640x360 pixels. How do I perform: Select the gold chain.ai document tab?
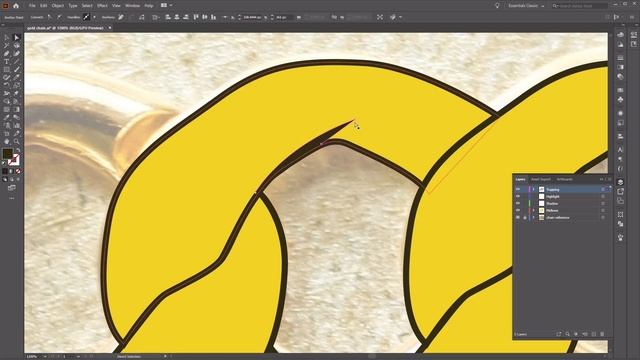point(65,28)
